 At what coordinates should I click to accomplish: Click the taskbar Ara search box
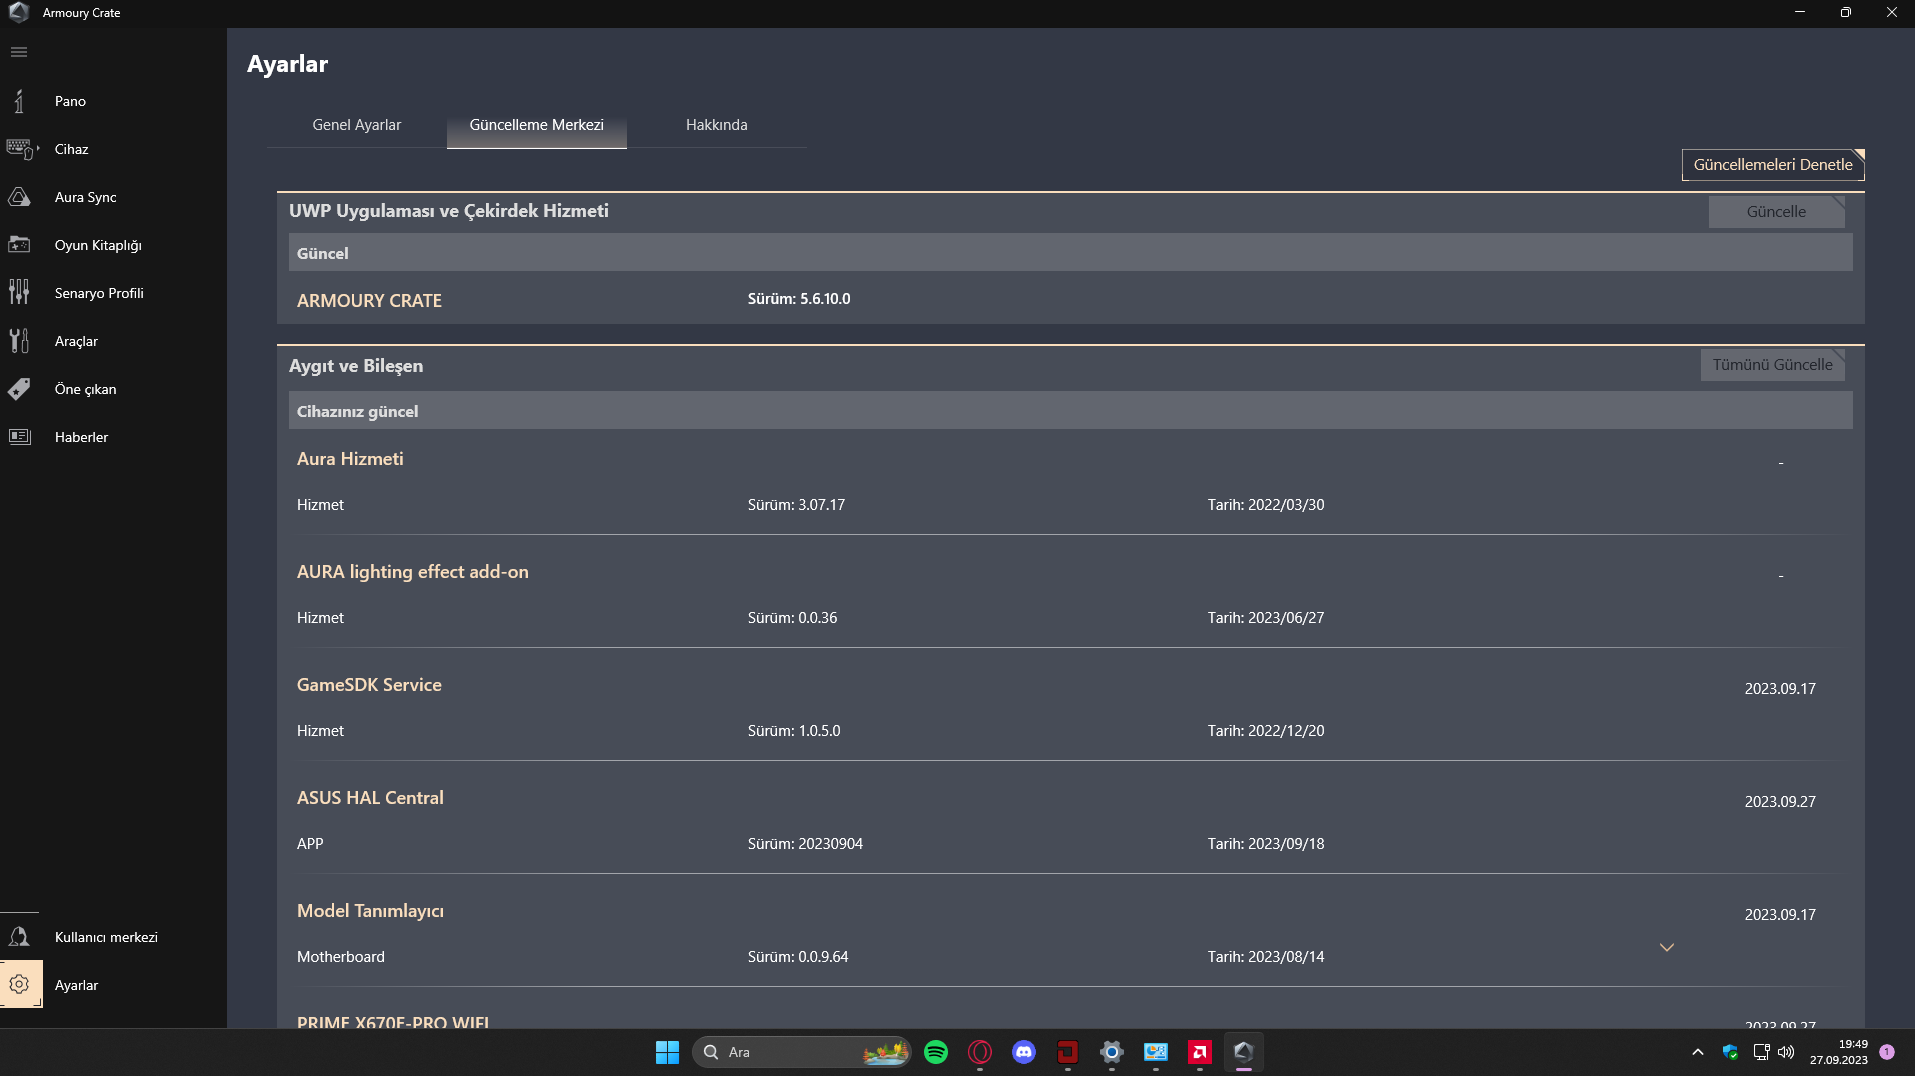coord(802,1052)
